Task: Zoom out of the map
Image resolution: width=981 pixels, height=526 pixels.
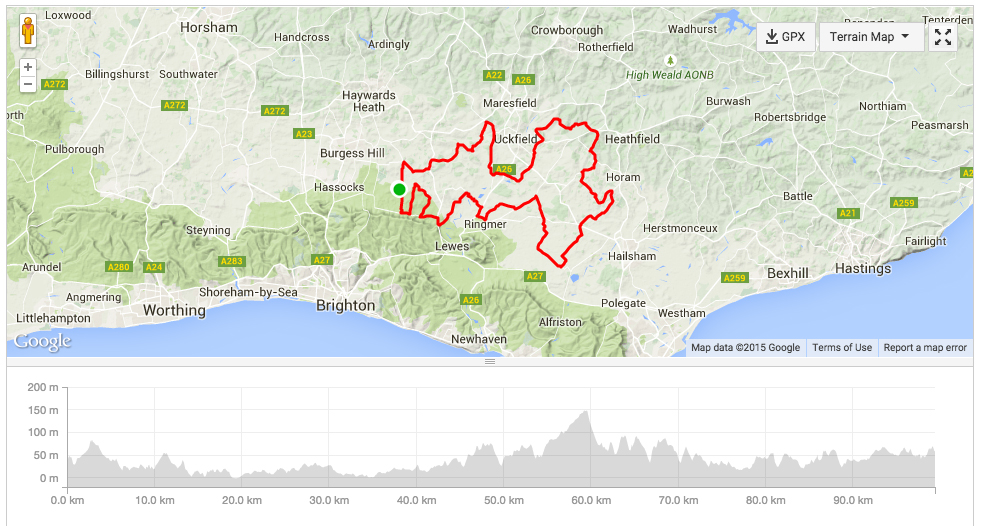Action: tap(28, 85)
